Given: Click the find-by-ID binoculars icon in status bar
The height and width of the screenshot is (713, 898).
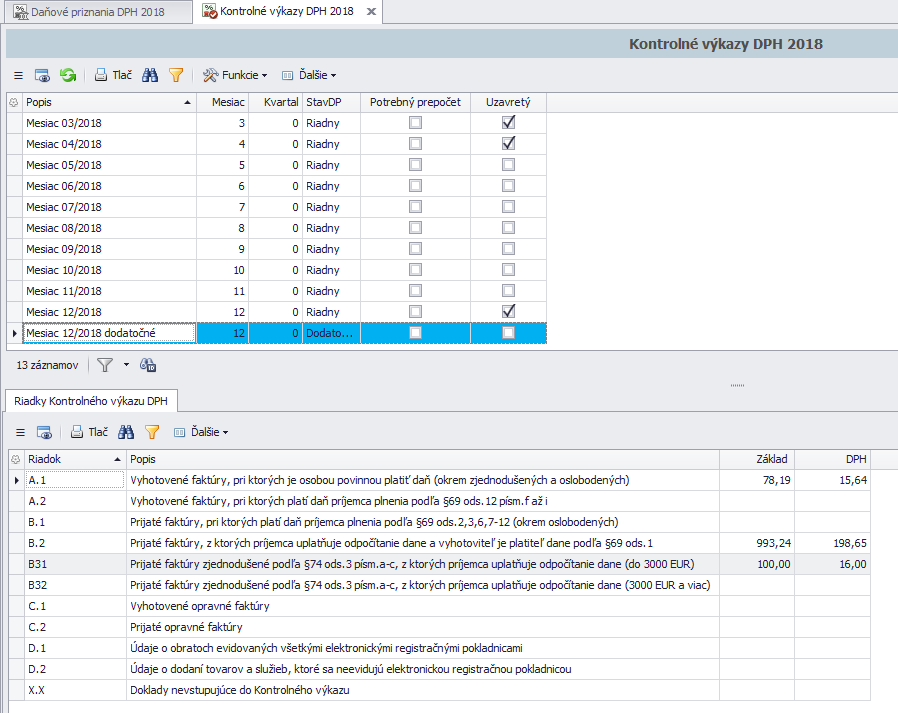Looking at the screenshot, I should (x=148, y=365).
